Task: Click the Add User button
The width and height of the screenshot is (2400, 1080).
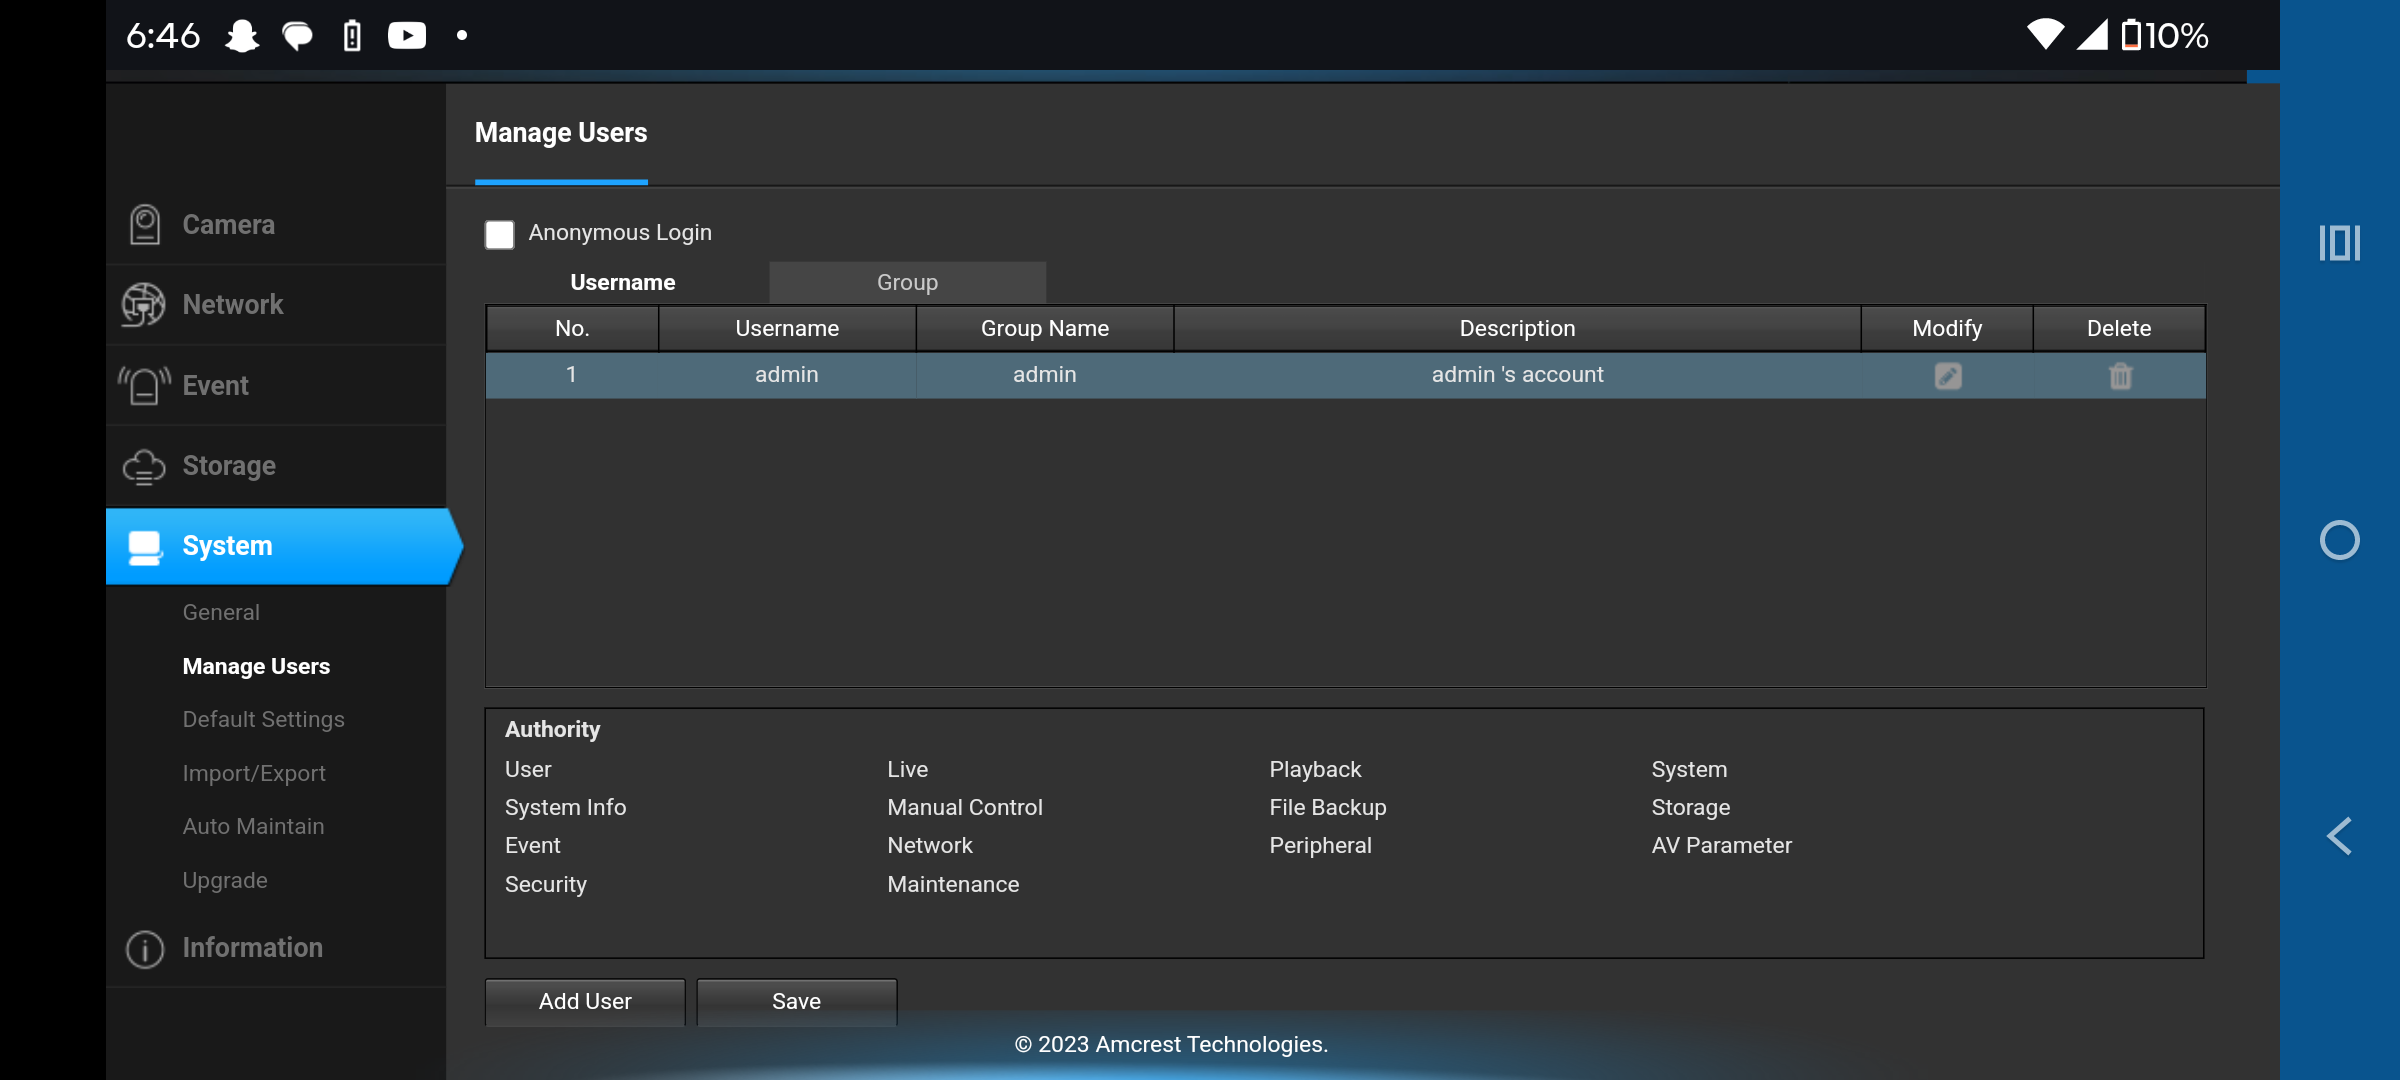Action: (x=585, y=1001)
